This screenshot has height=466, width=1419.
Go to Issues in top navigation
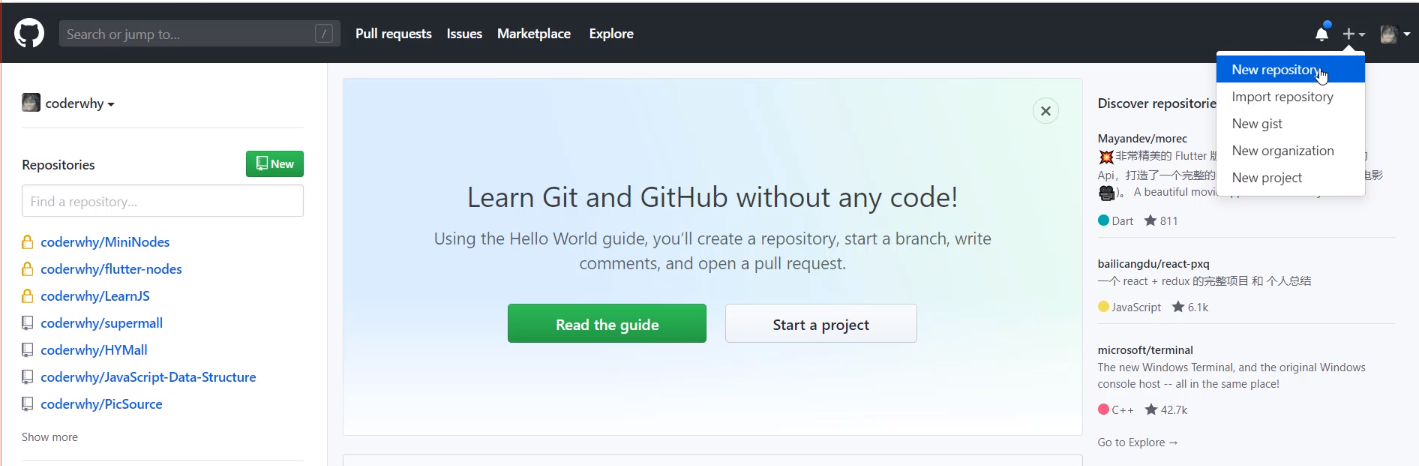click(464, 34)
